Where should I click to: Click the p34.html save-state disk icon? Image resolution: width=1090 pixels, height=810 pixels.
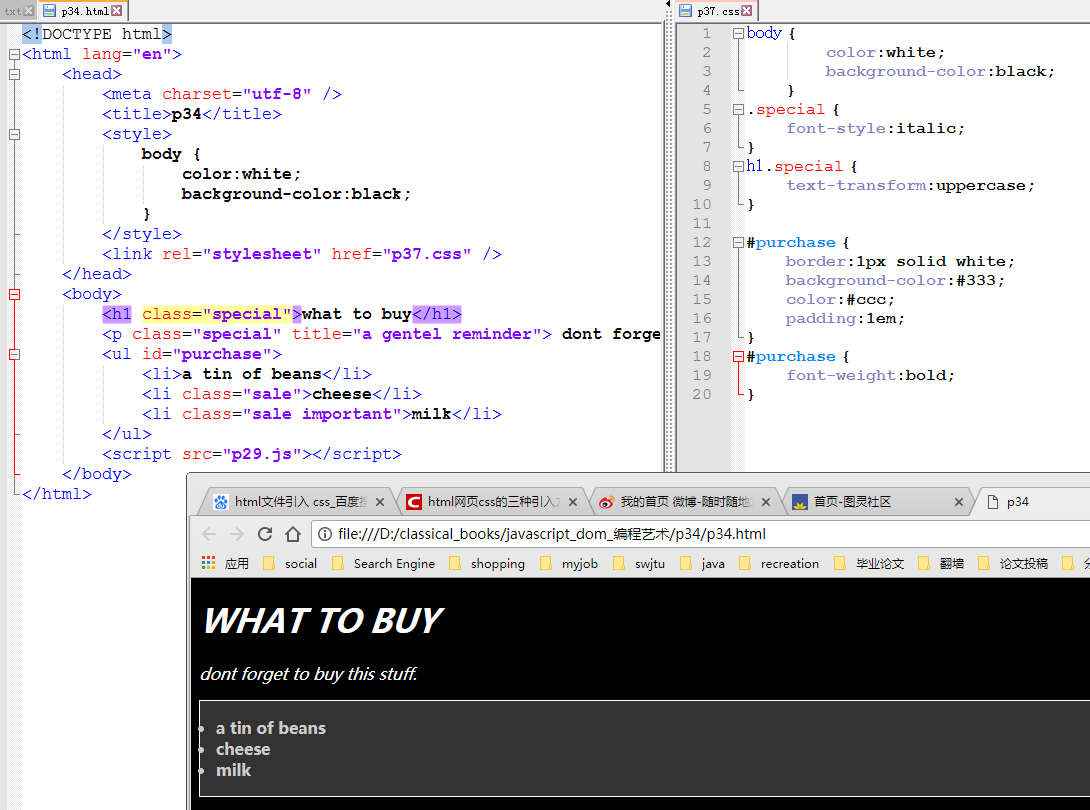pyautogui.click(x=49, y=10)
